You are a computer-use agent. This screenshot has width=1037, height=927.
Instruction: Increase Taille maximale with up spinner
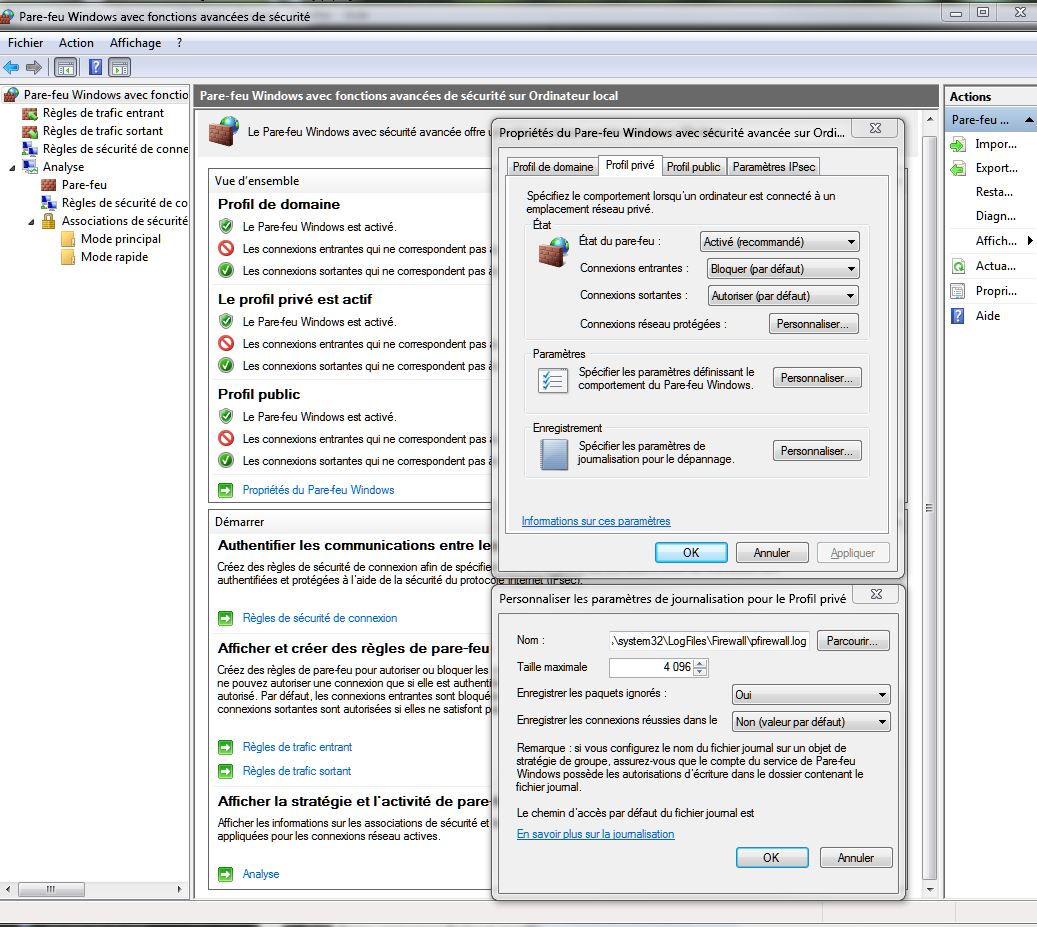(700, 663)
